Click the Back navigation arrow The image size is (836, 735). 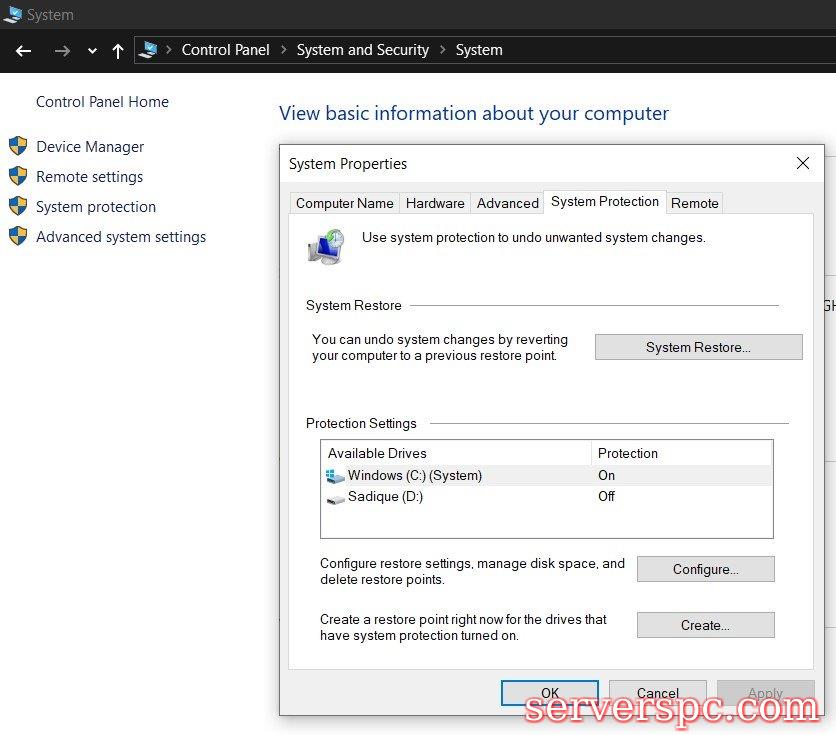(24, 50)
